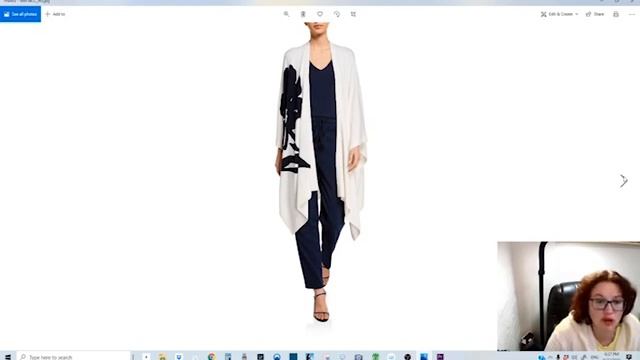The width and height of the screenshot is (640, 360).
Task: Open File Explorer from the taskbar
Action: pyautogui.click(x=162, y=357)
